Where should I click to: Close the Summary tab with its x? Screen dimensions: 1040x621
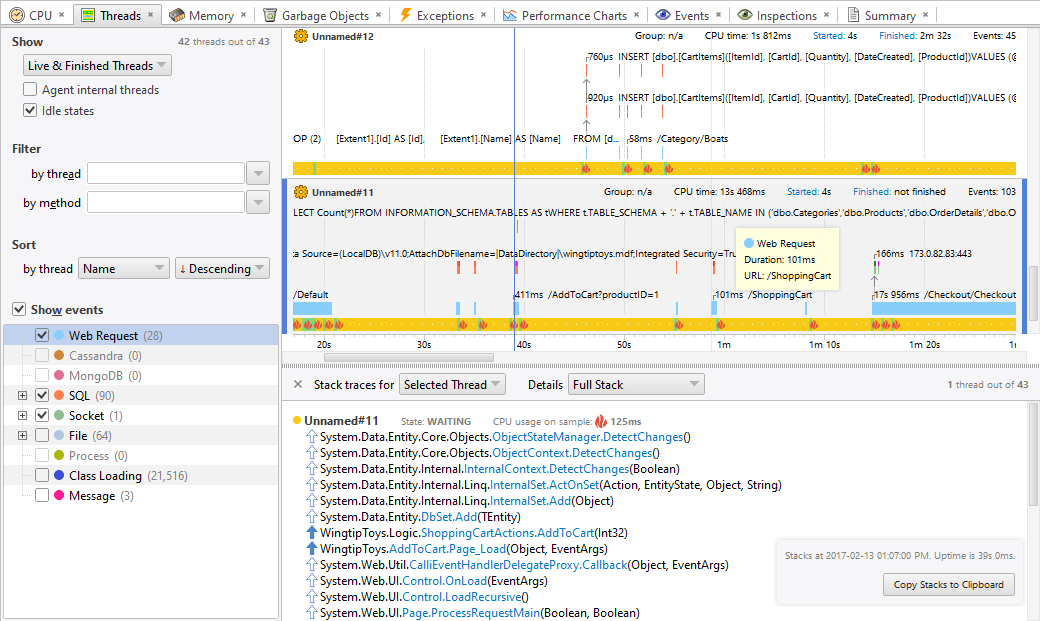(x=926, y=15)
